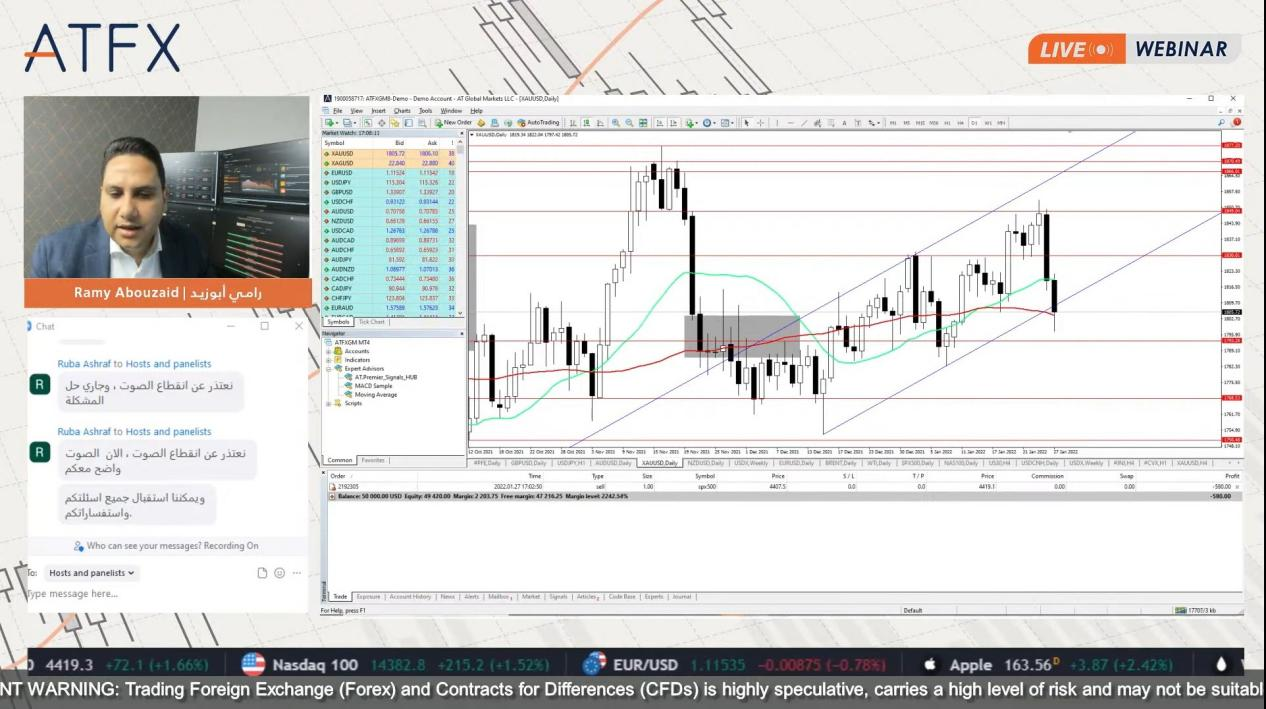The height and width of the screenshot is (709, 1266).
Task: Zoom in on the chart with magnifier icon
Action: click(x=616, y=122)
